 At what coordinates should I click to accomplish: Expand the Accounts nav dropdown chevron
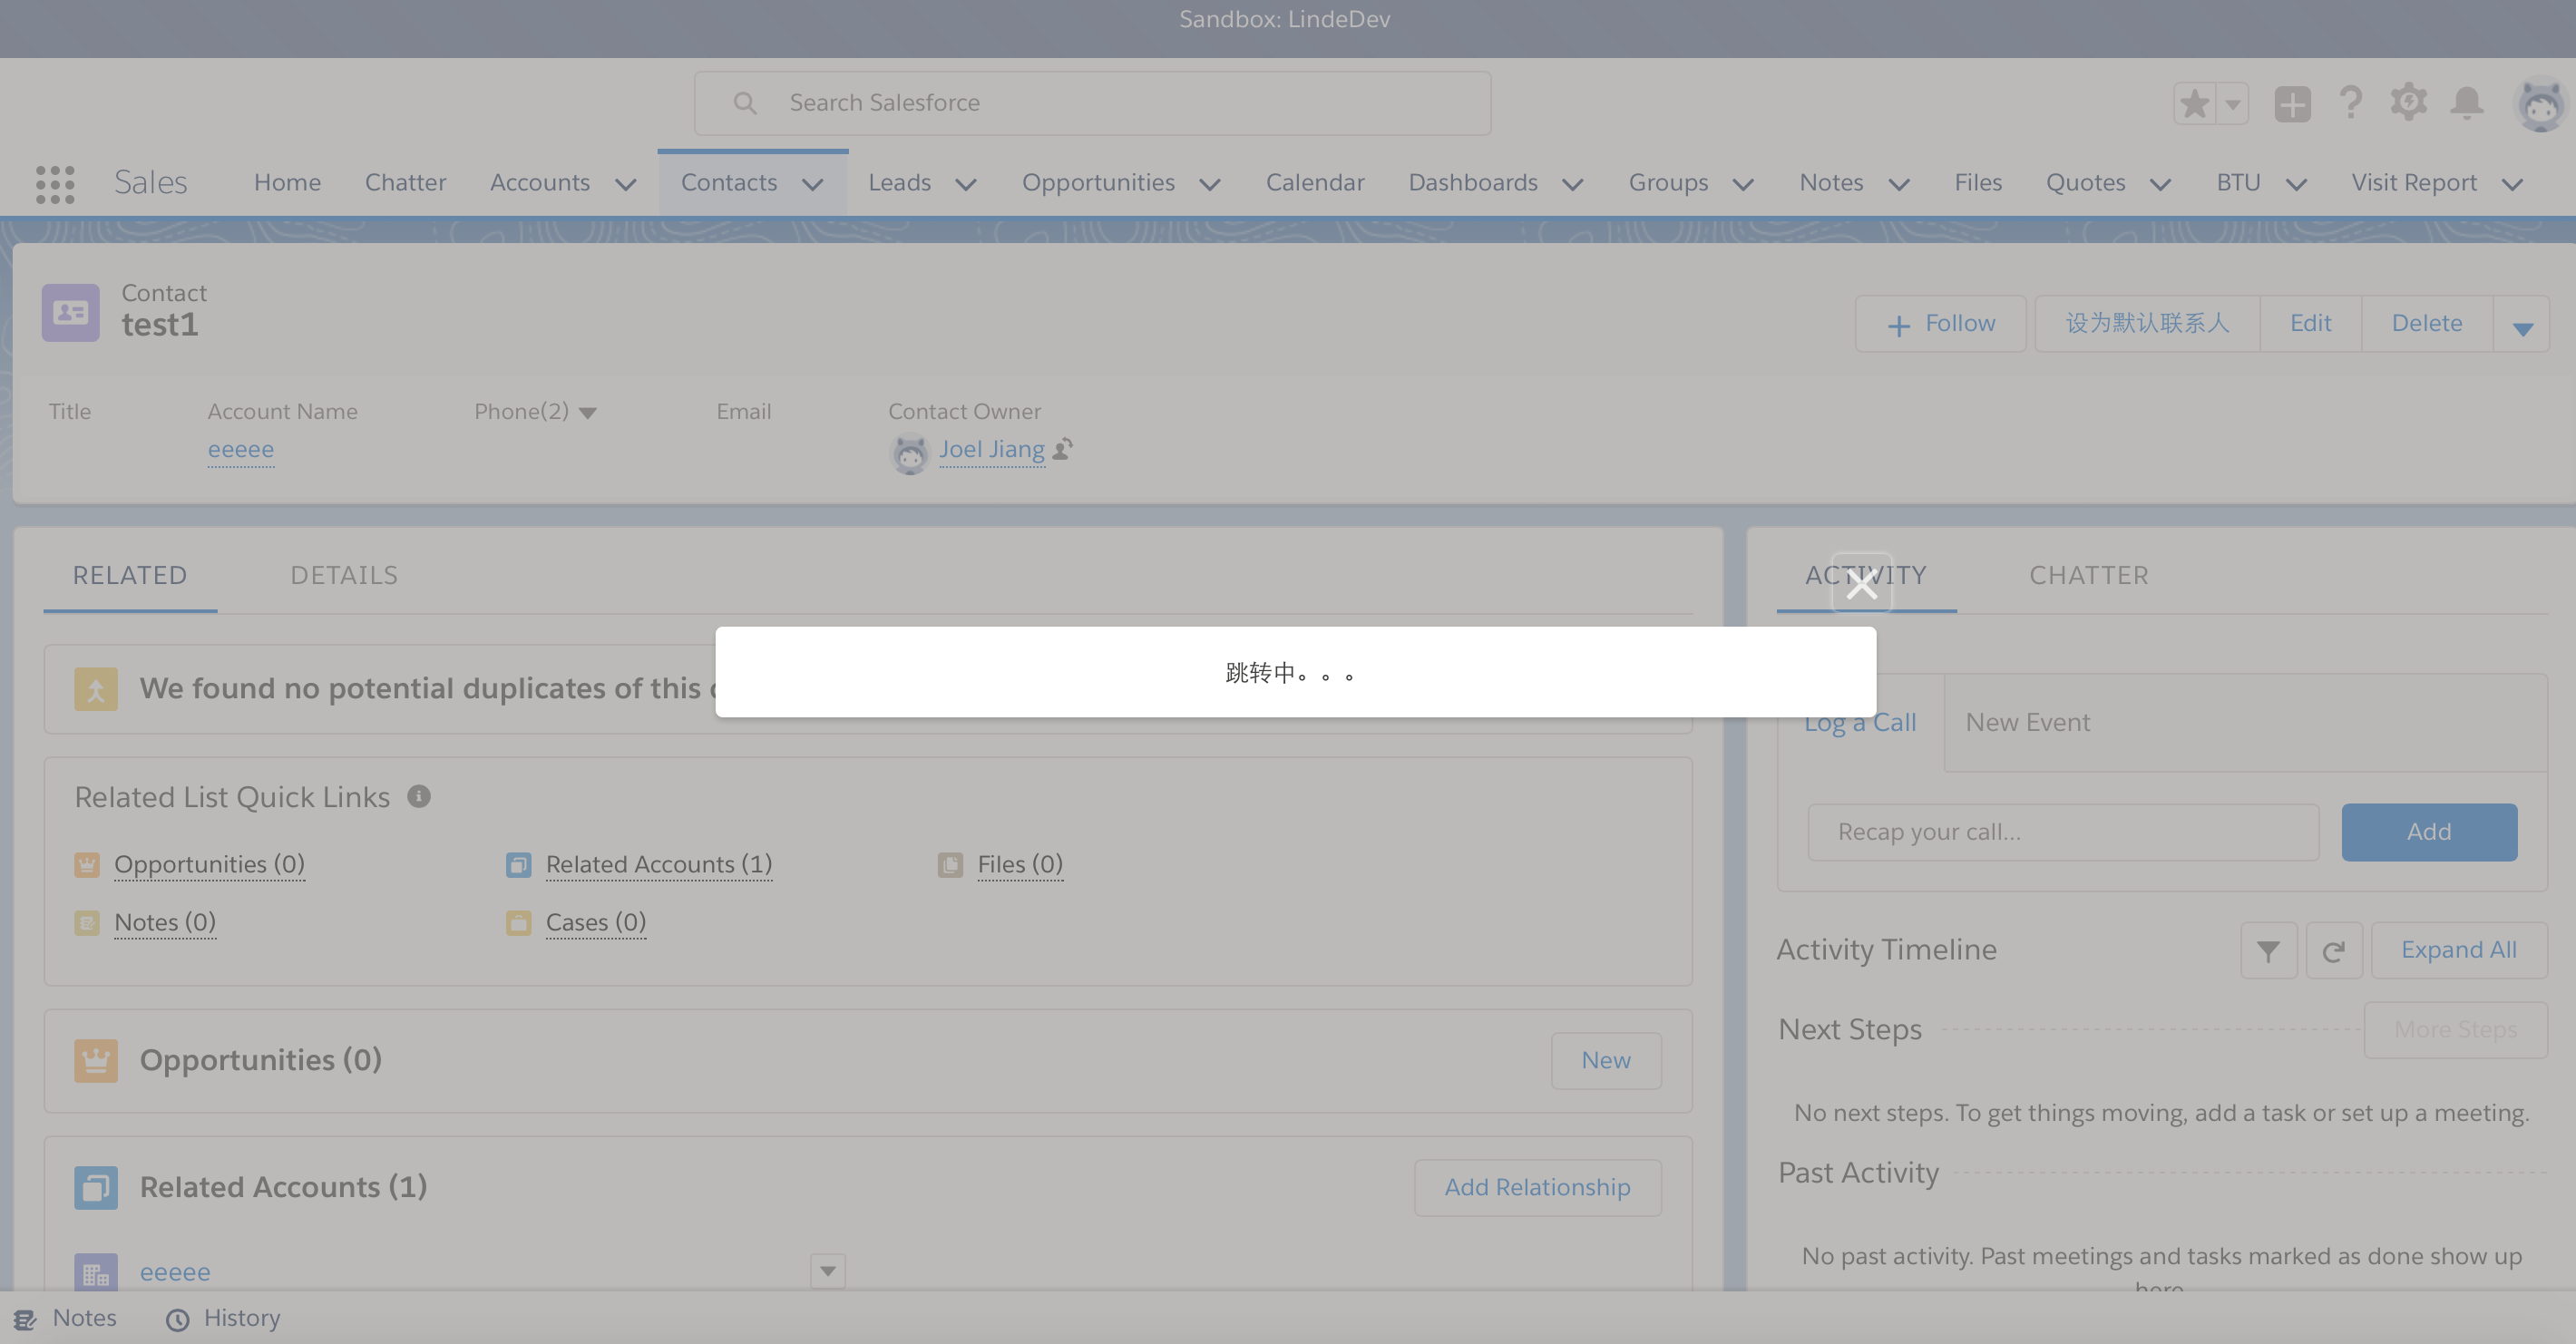click(x=626, y=184)
